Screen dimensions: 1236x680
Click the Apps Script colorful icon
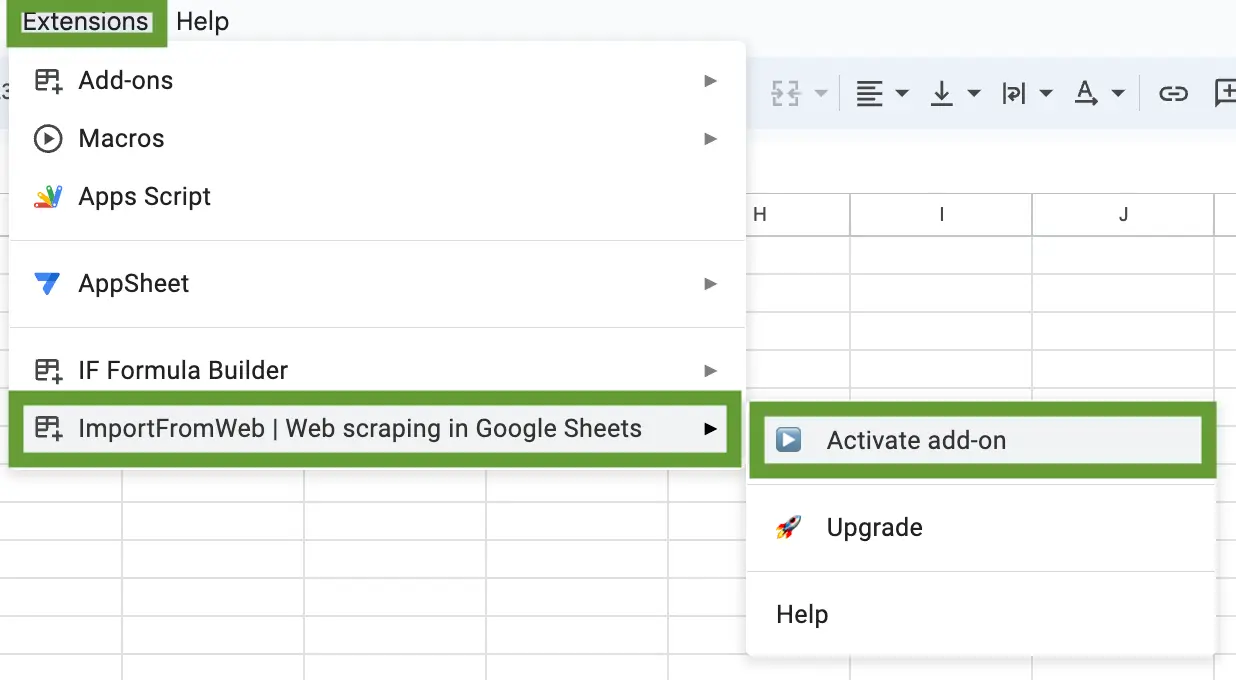[x=48, y=196]
